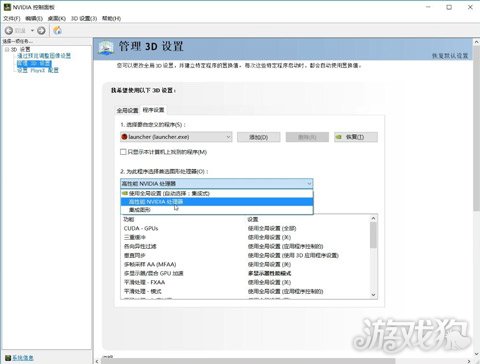Viewport: 480px width, 364px height.
Task: Open the 3D 设置(3) menu
Action: (x=84, y=18)
